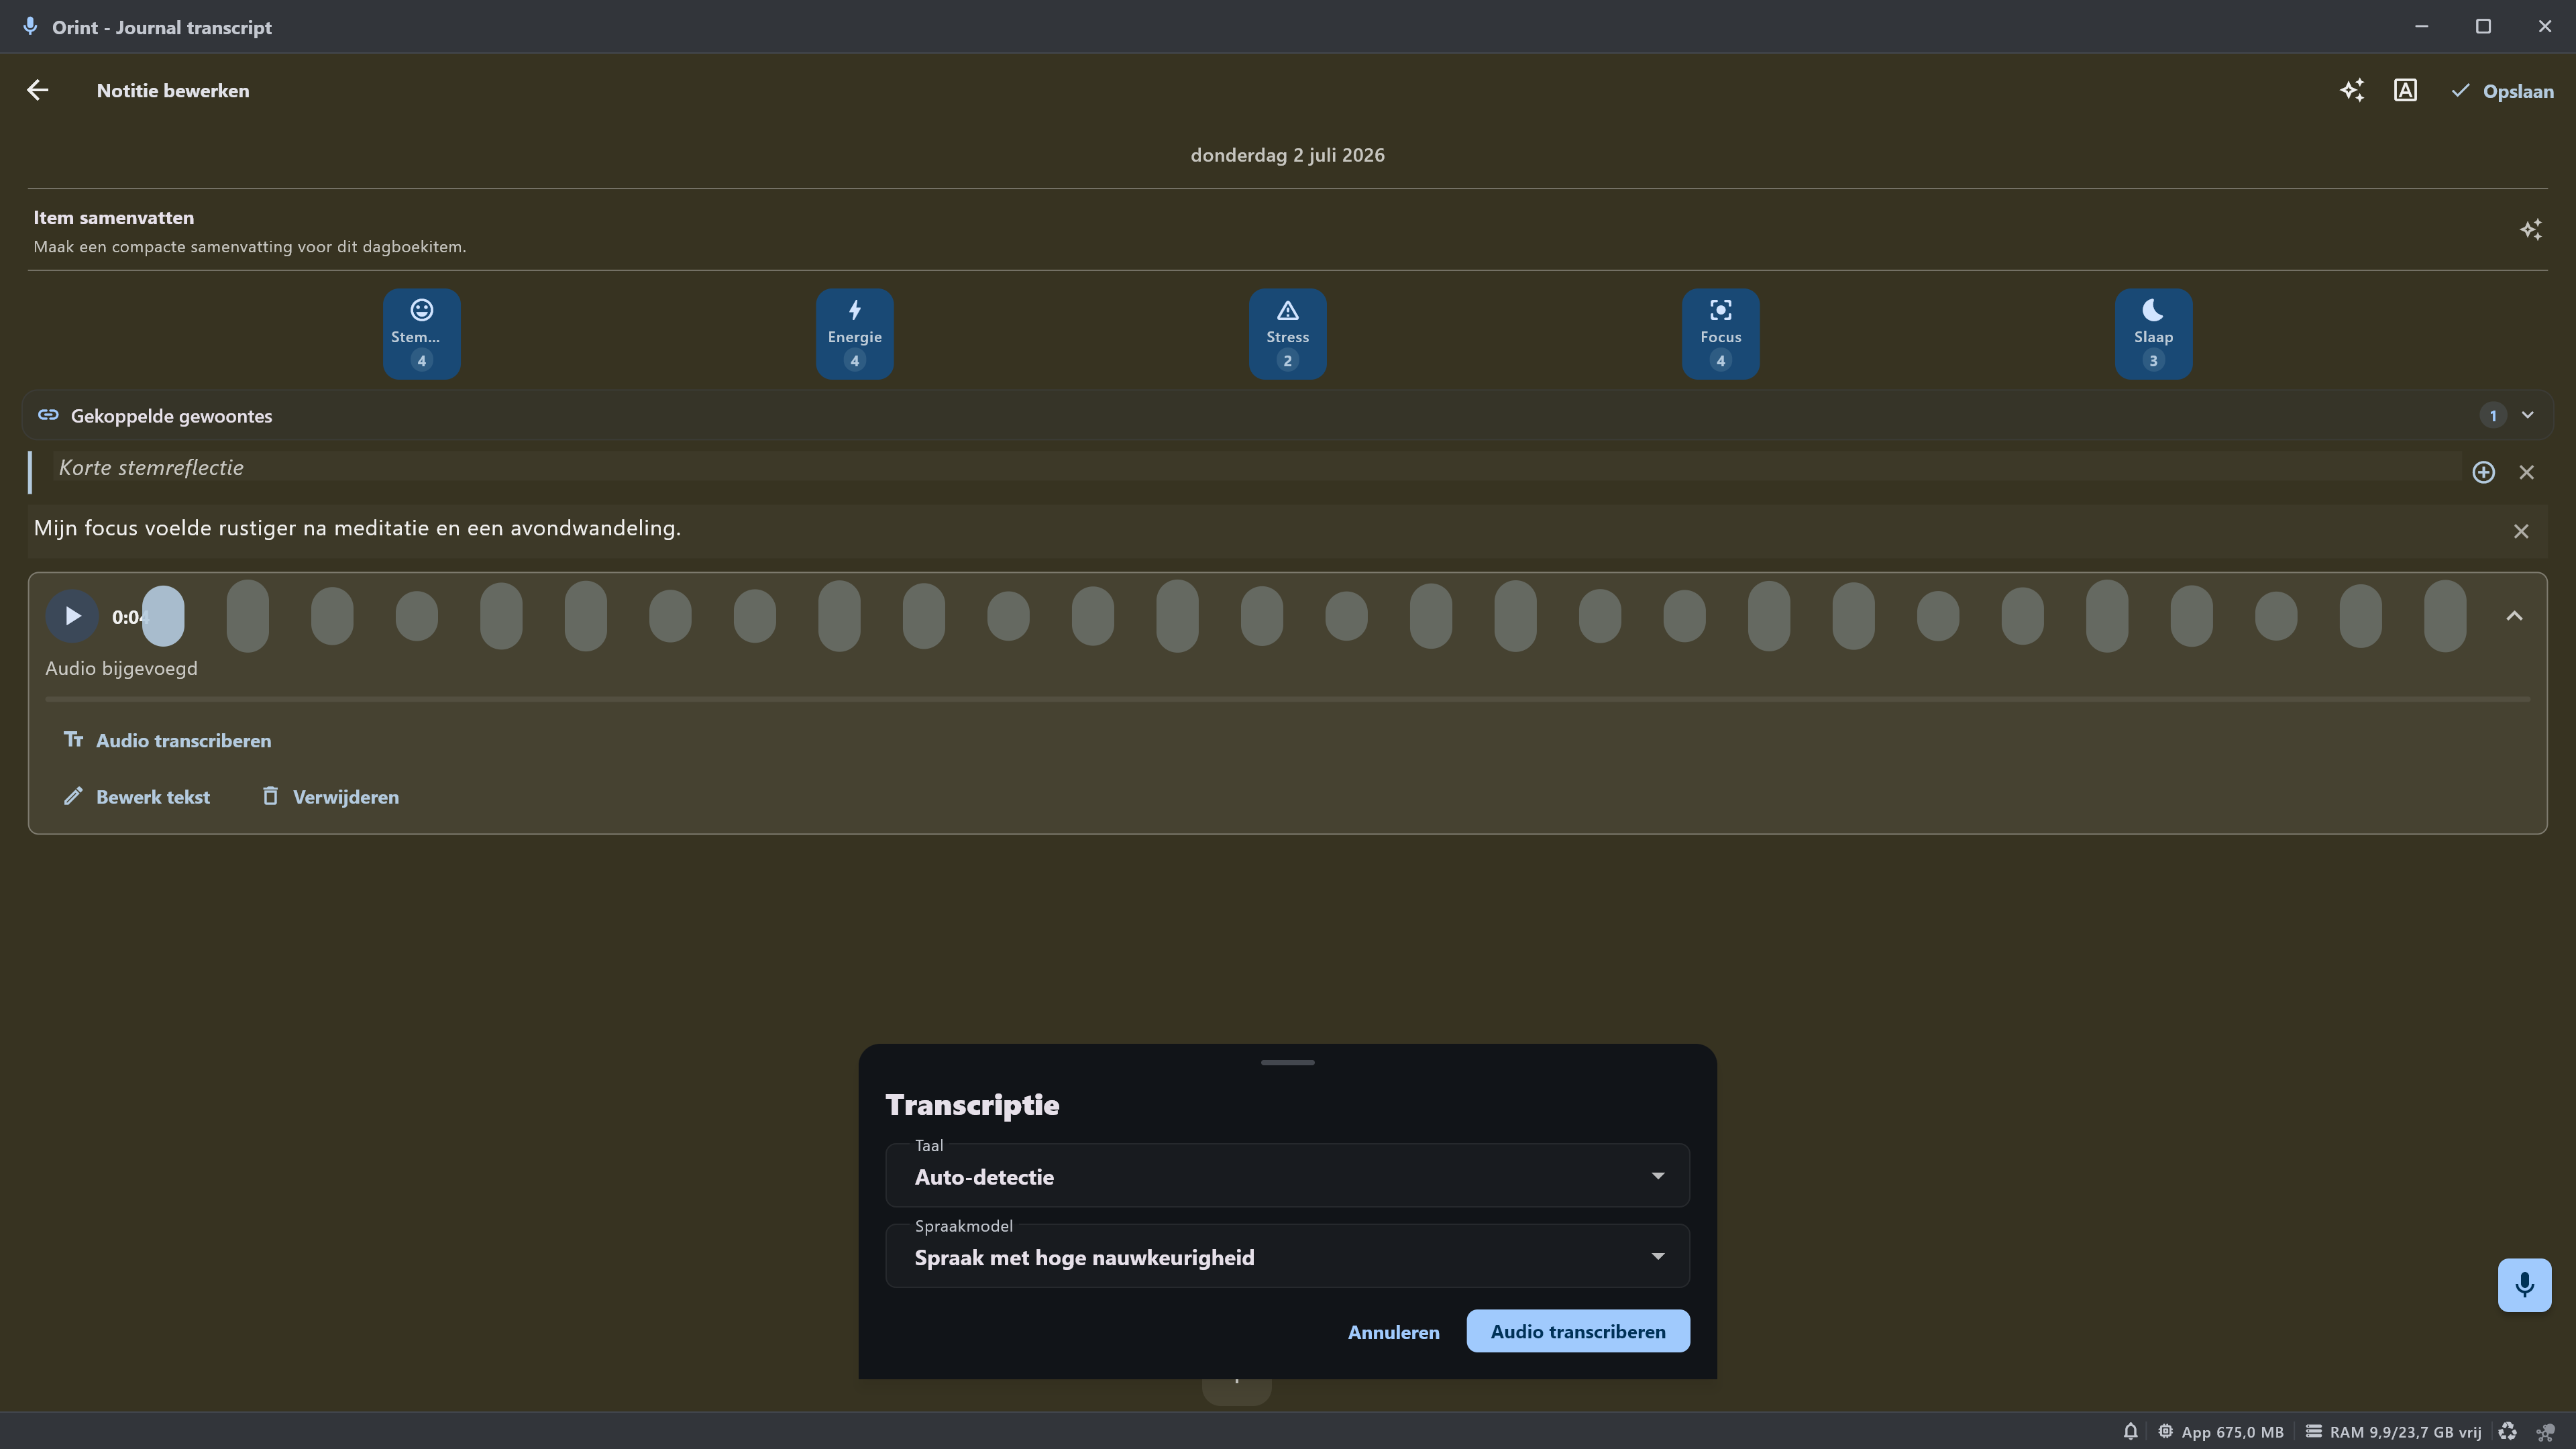The image size is (2576, 1449).
Task: Select the Energie tile
Action: (854, 334)
